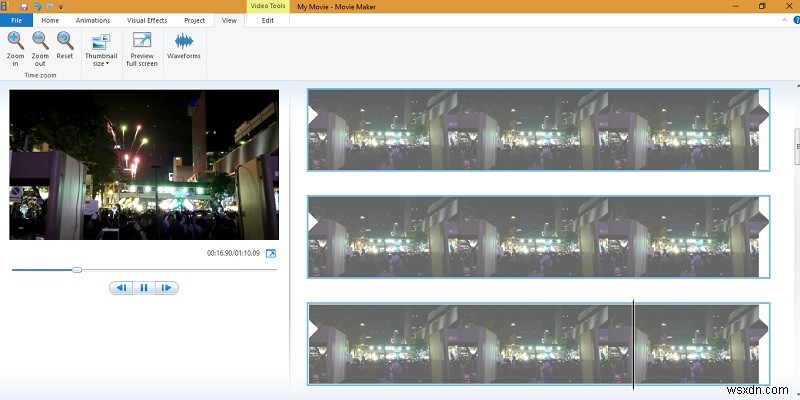
Task: Start Preview full screen
Action: (142, 49)
